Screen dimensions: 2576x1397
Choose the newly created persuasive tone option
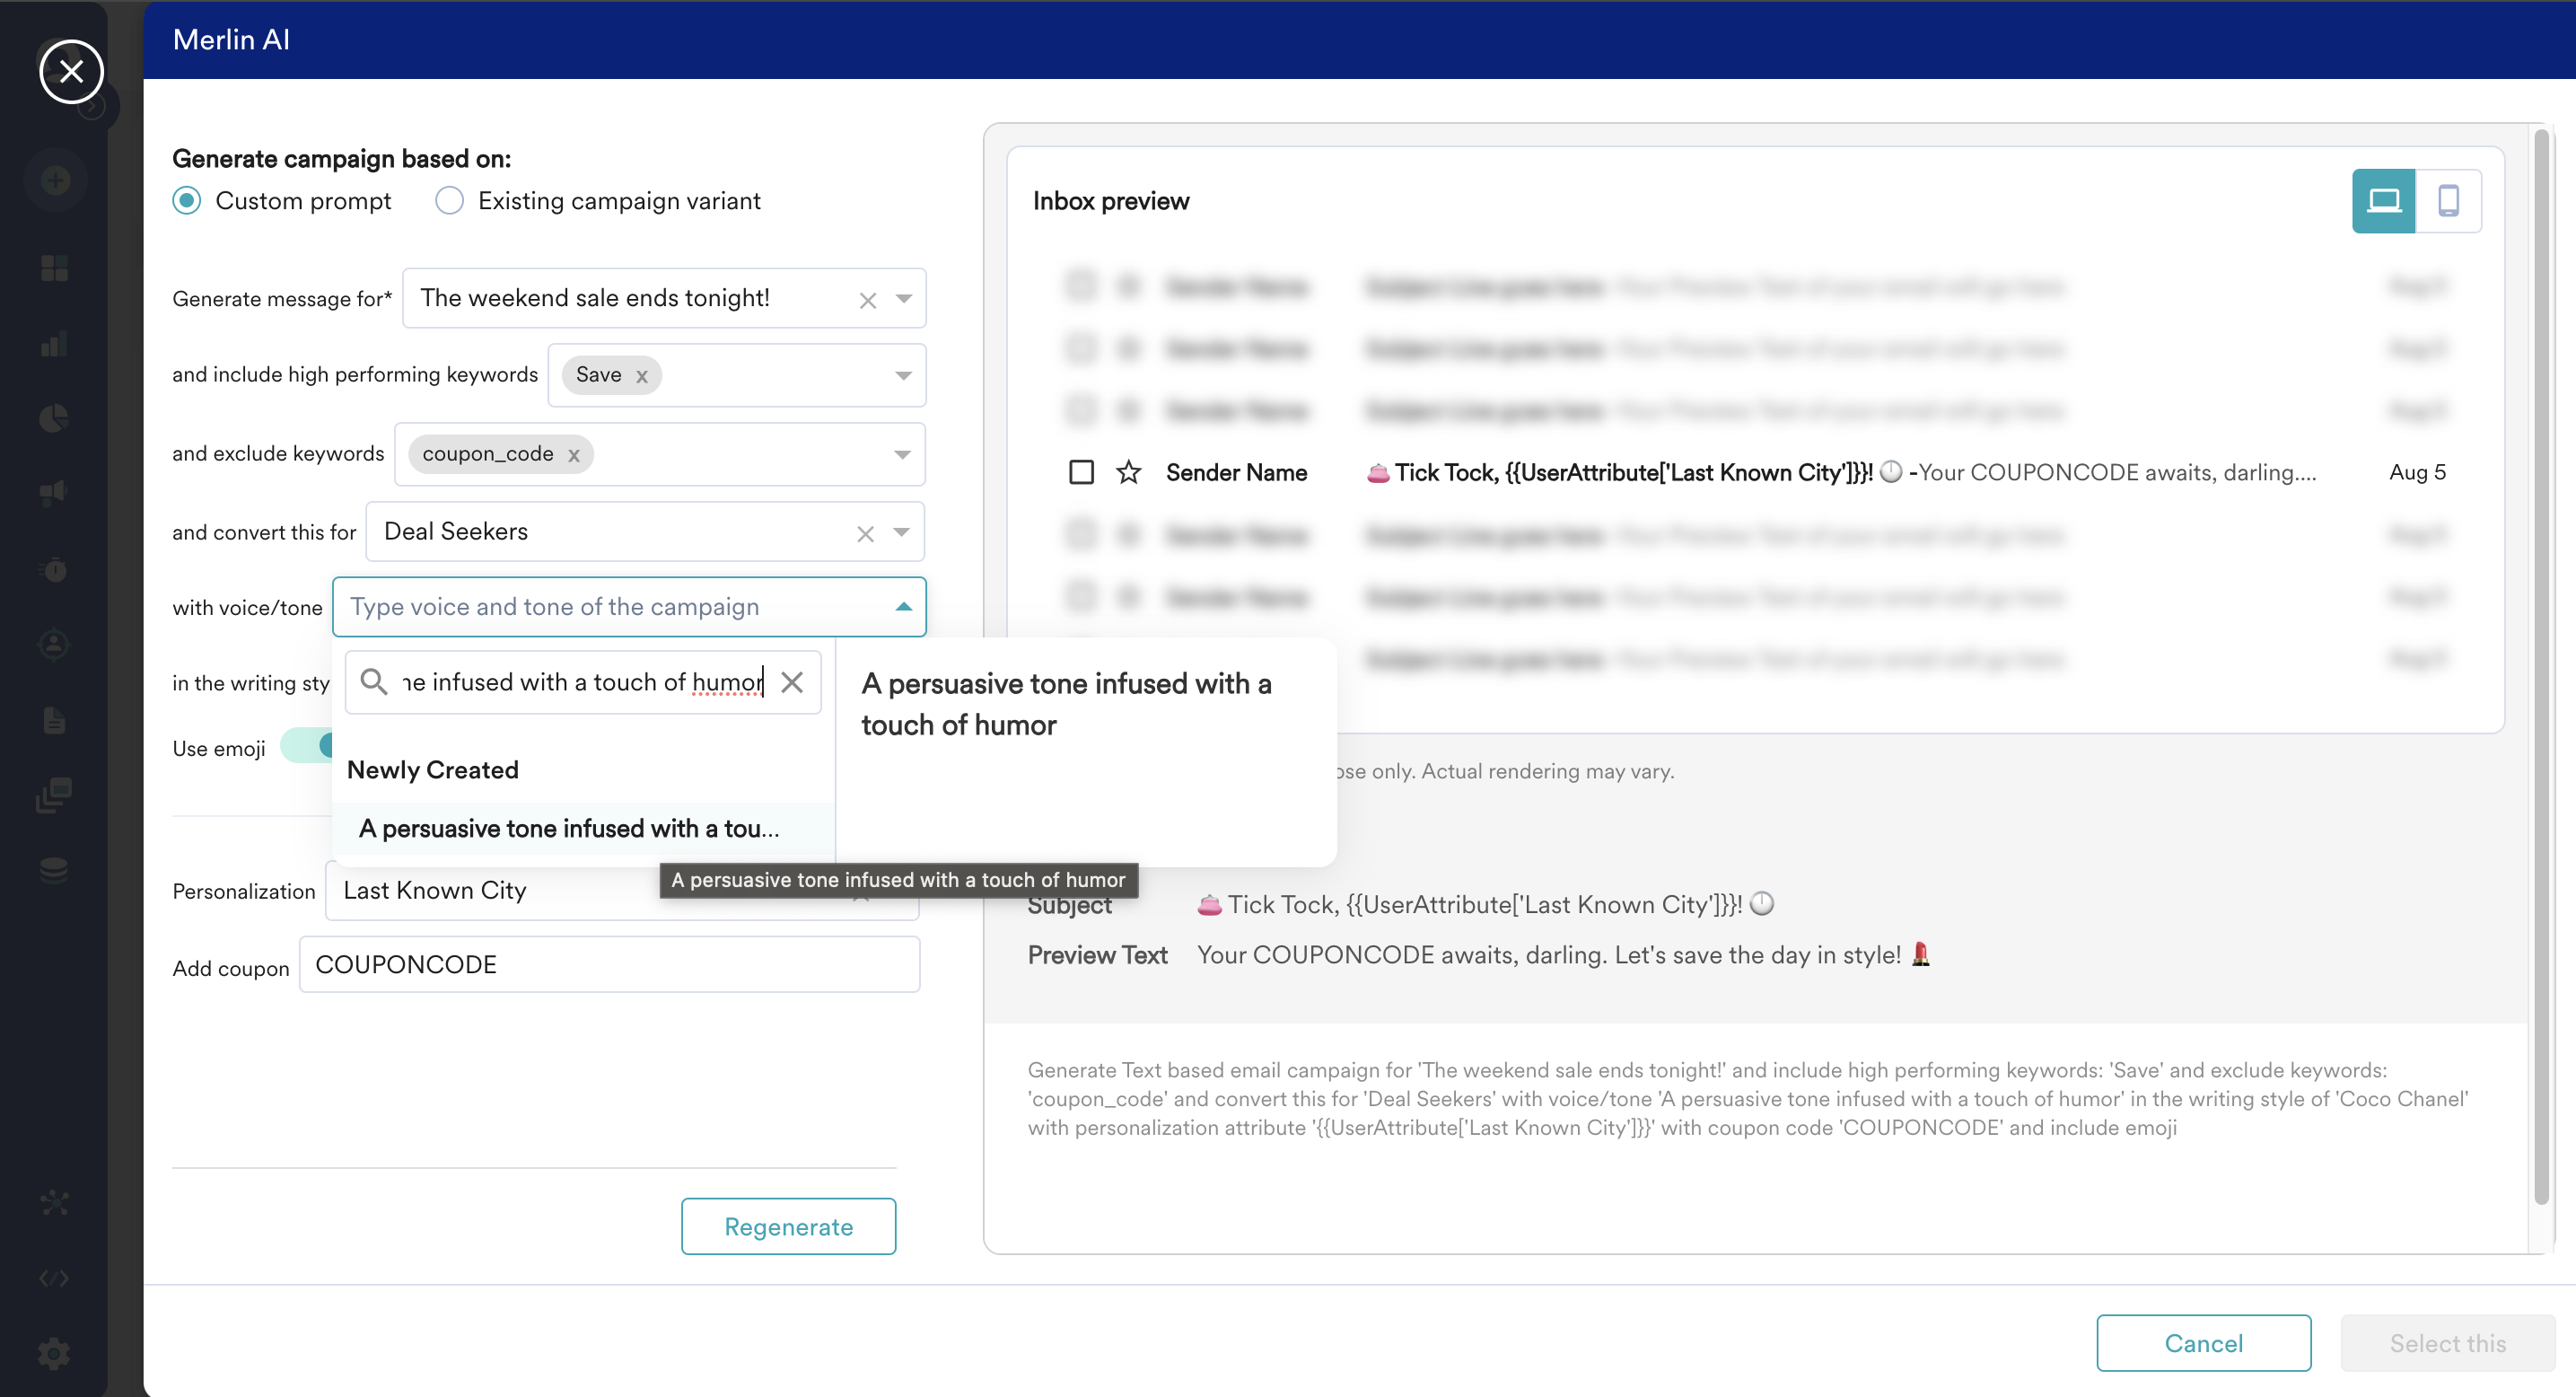coord(569,828)
